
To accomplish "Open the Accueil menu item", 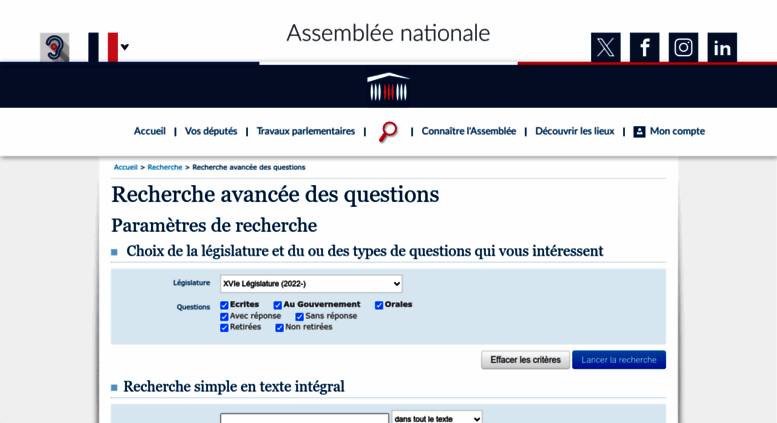I will pos(150,131).
